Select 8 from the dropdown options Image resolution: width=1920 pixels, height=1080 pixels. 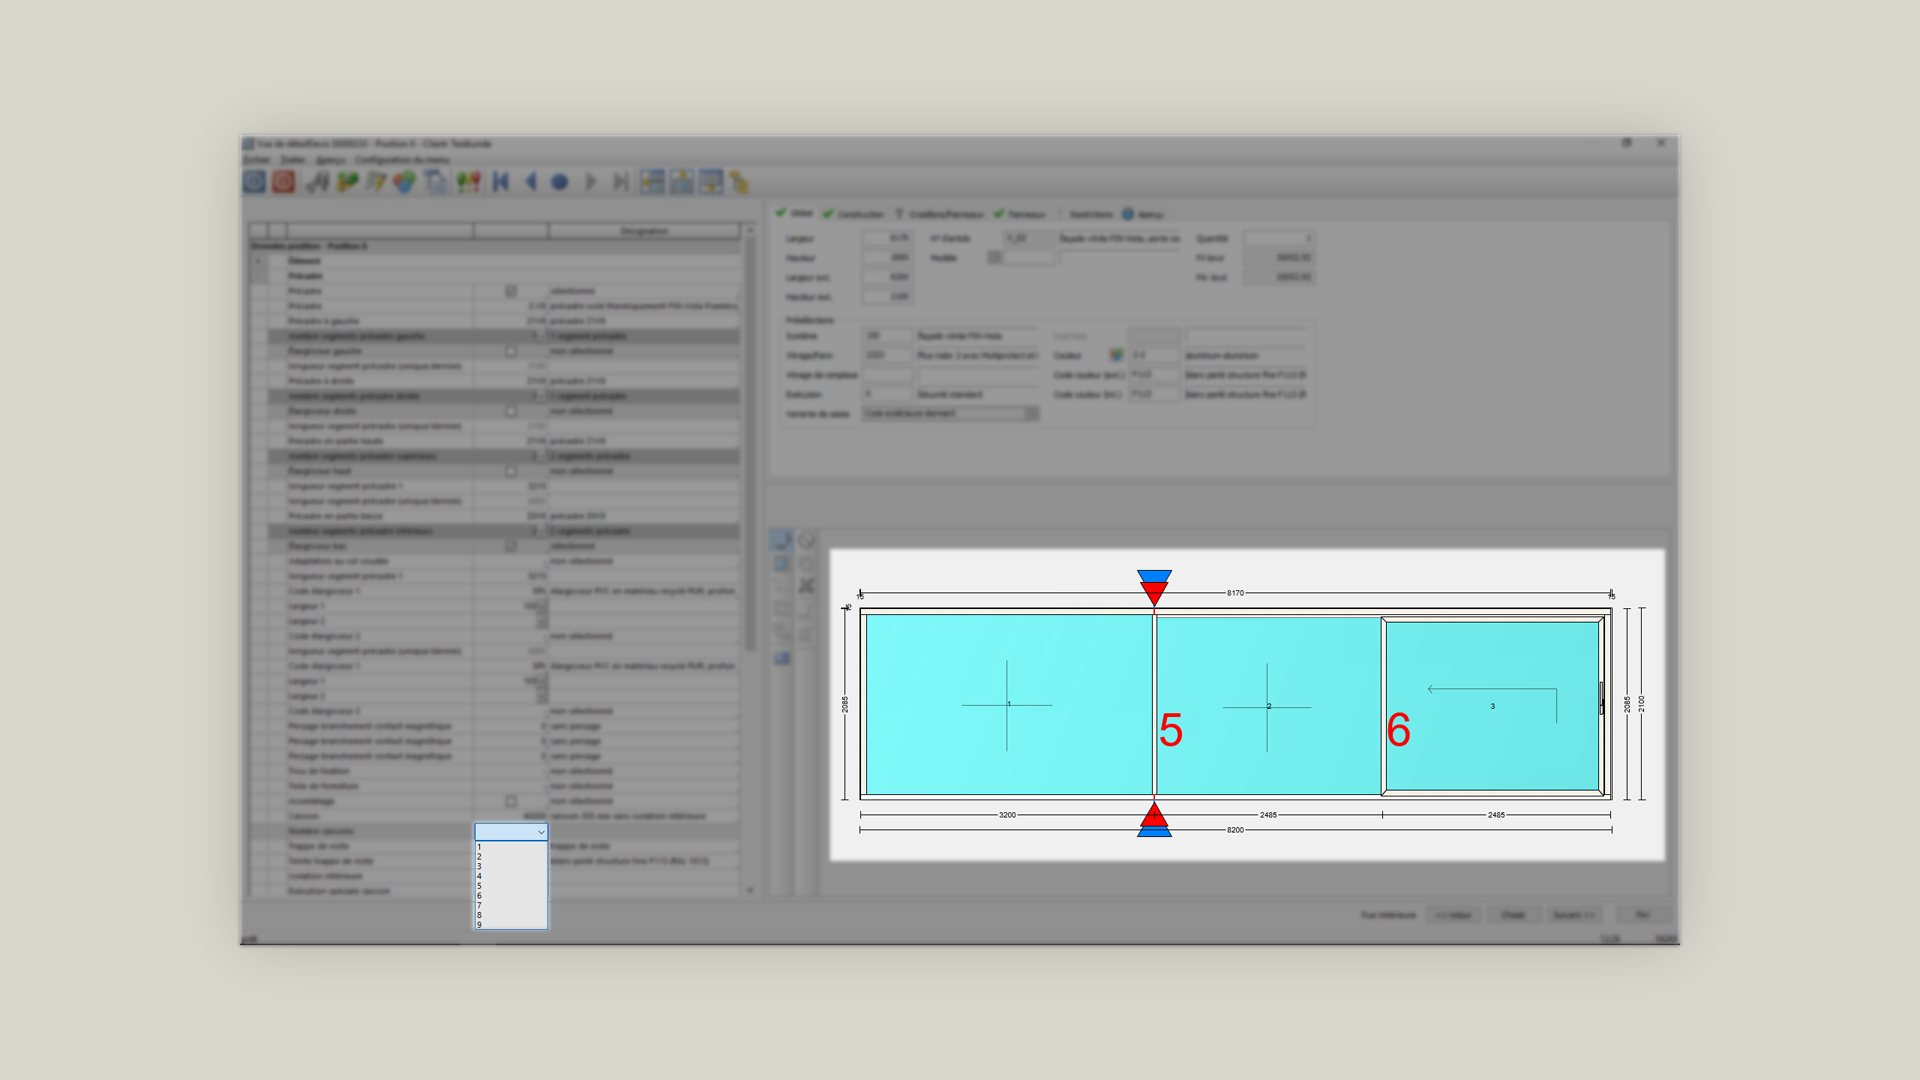pyautogui.click(x=510, y=915)
